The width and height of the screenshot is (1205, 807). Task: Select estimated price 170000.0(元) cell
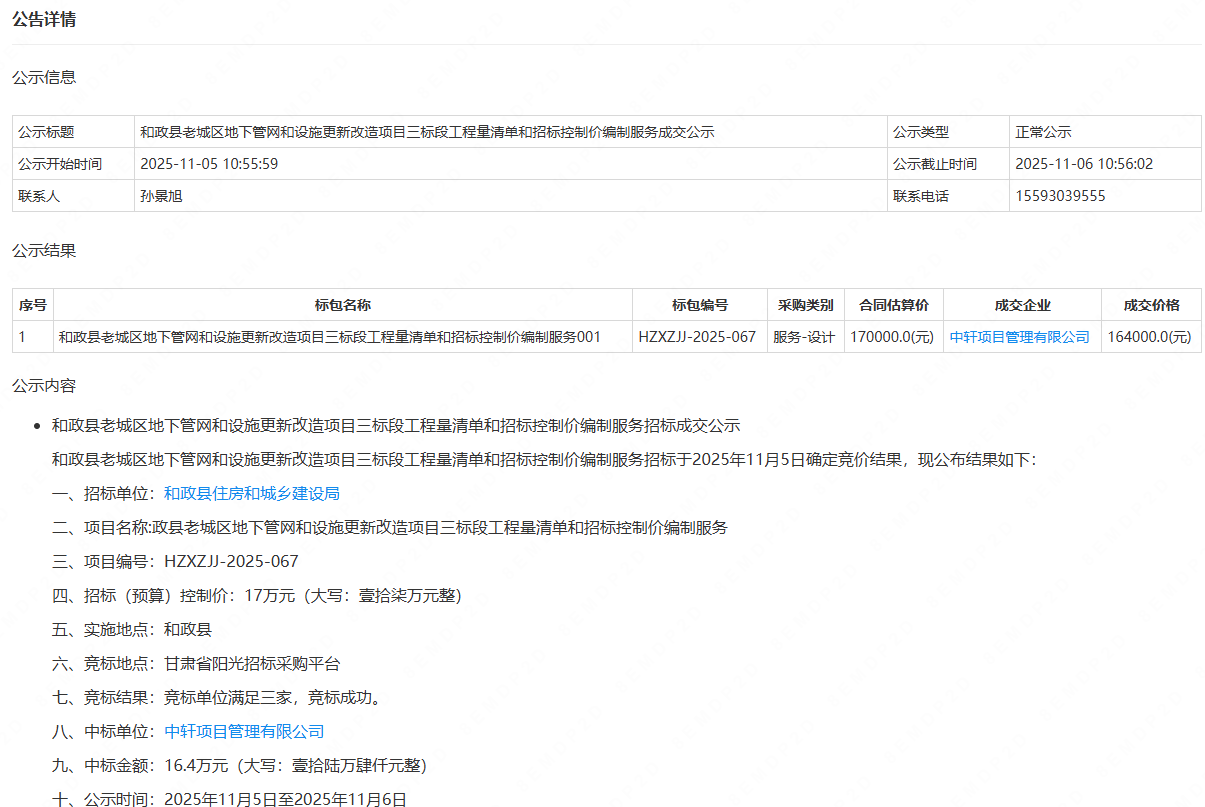click(x=892, y=337)
